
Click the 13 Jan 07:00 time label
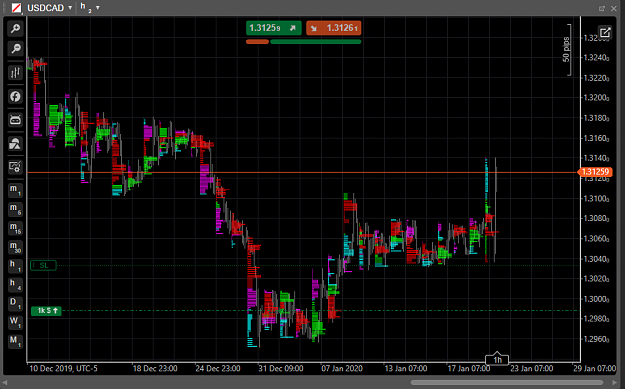[x=406, y=368]
